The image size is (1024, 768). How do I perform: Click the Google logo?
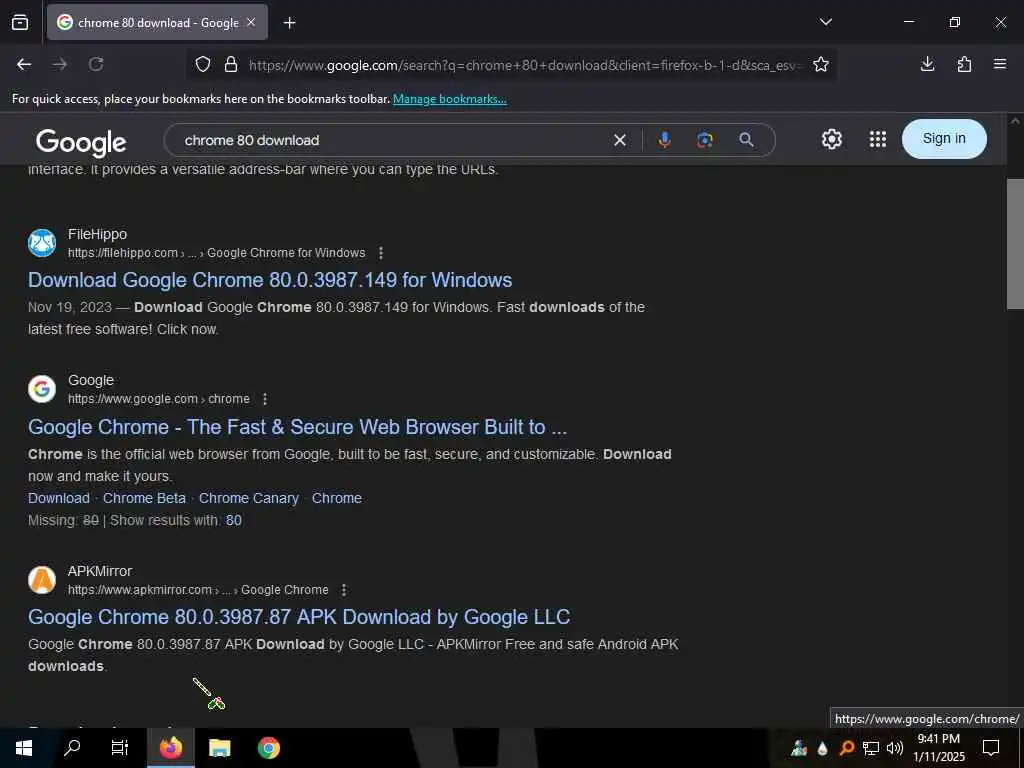point(81,142)
